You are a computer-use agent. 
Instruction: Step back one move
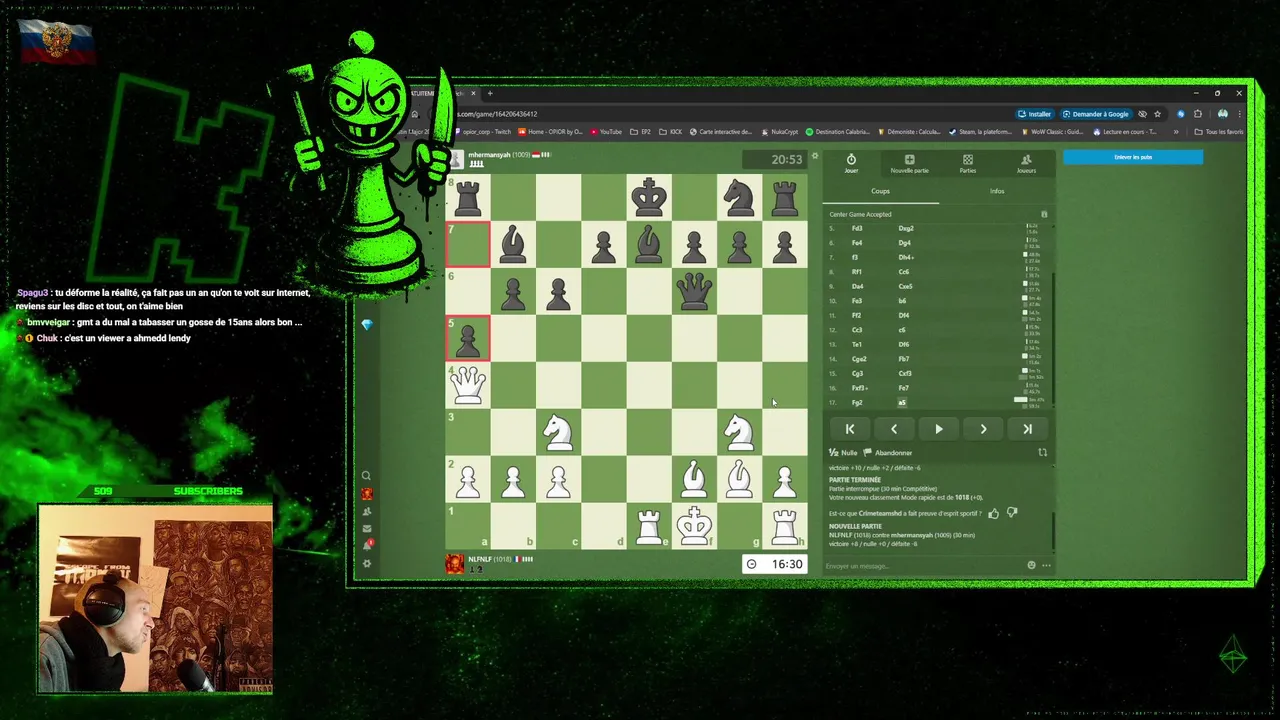tap(894, 429)
